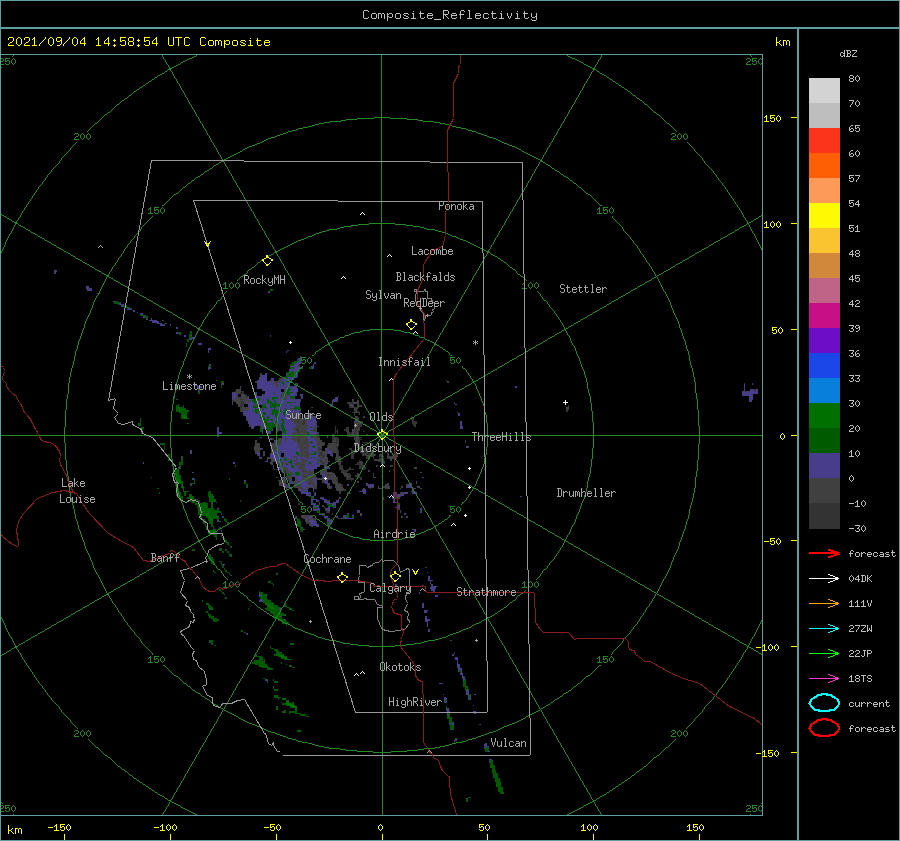Click the Okotoks label
This screenshot has width=900, height=841.
[x=401, y=667]
